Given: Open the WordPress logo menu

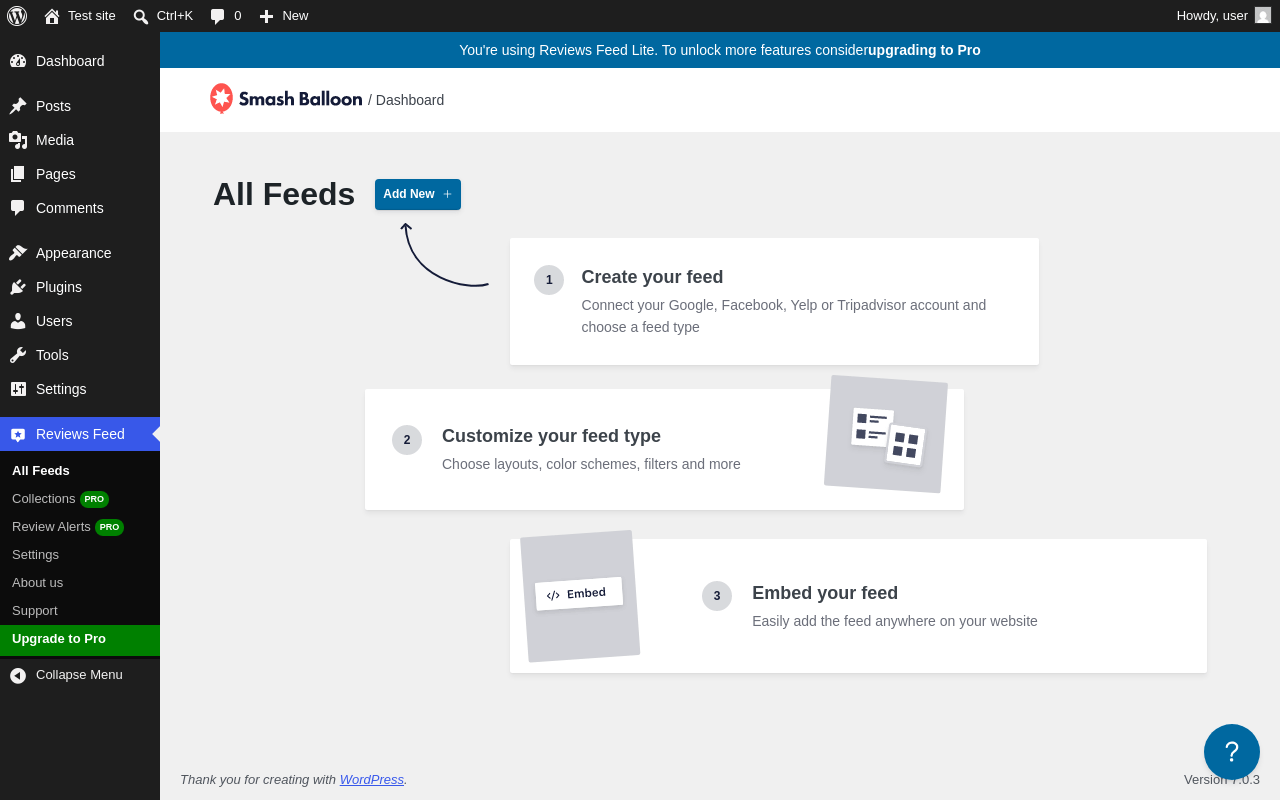Looking at the screenshot, I should coord(17,16).
